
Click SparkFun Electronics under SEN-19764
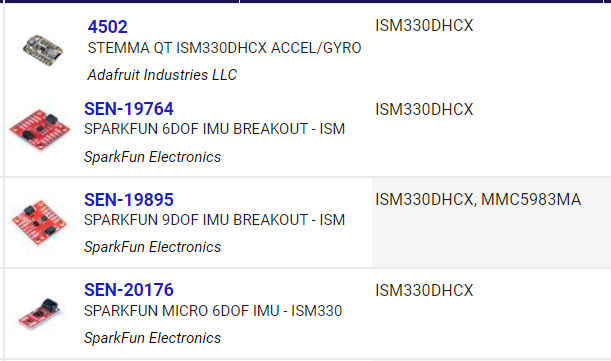[152, 157]
